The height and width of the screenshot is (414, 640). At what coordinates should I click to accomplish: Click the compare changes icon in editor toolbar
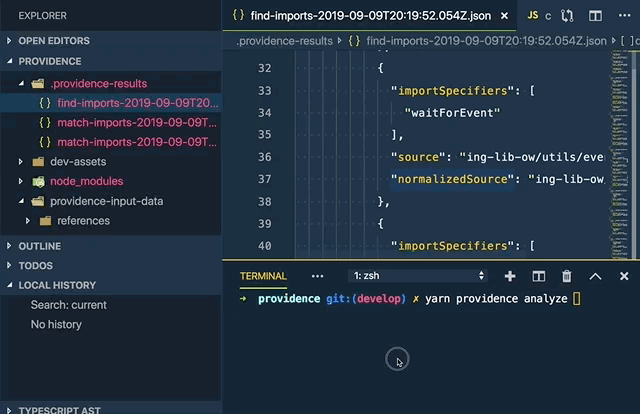pyautogui.click(x=568, y=16)
